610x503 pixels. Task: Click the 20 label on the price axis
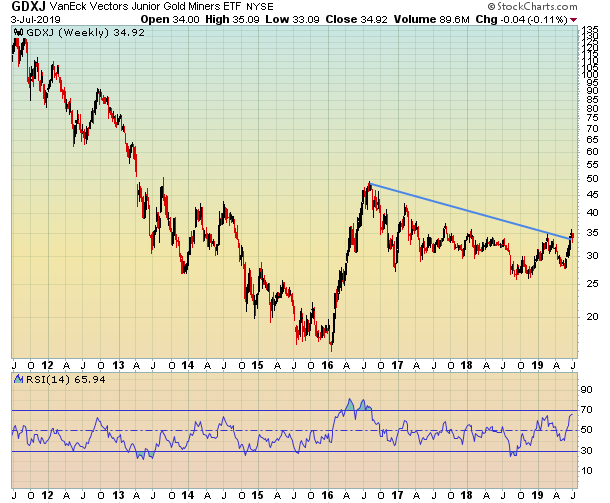(592, 317)
